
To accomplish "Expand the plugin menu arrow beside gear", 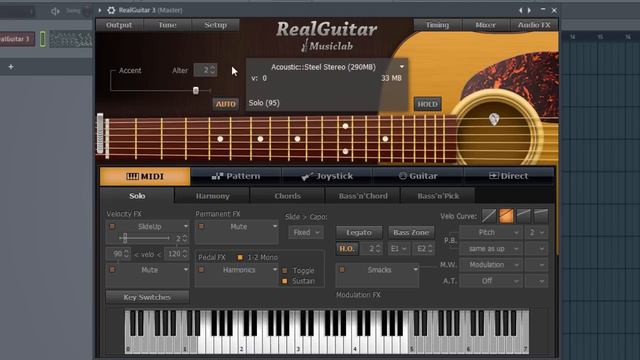I will tap(100, 10).
